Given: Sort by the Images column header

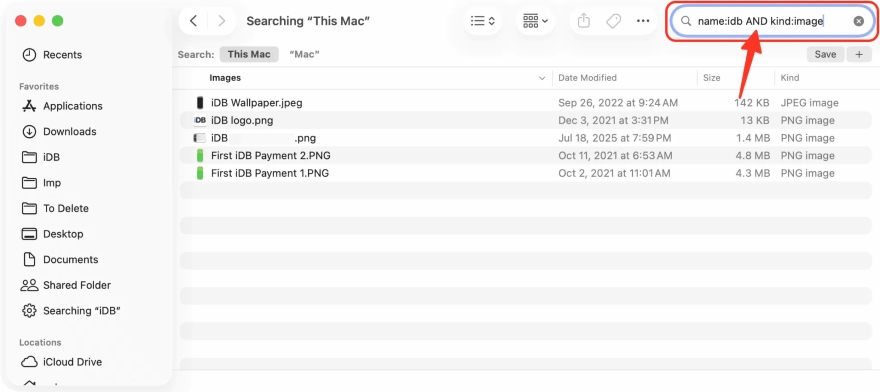Looking at the screenshot, I should (x=225, y=78).
